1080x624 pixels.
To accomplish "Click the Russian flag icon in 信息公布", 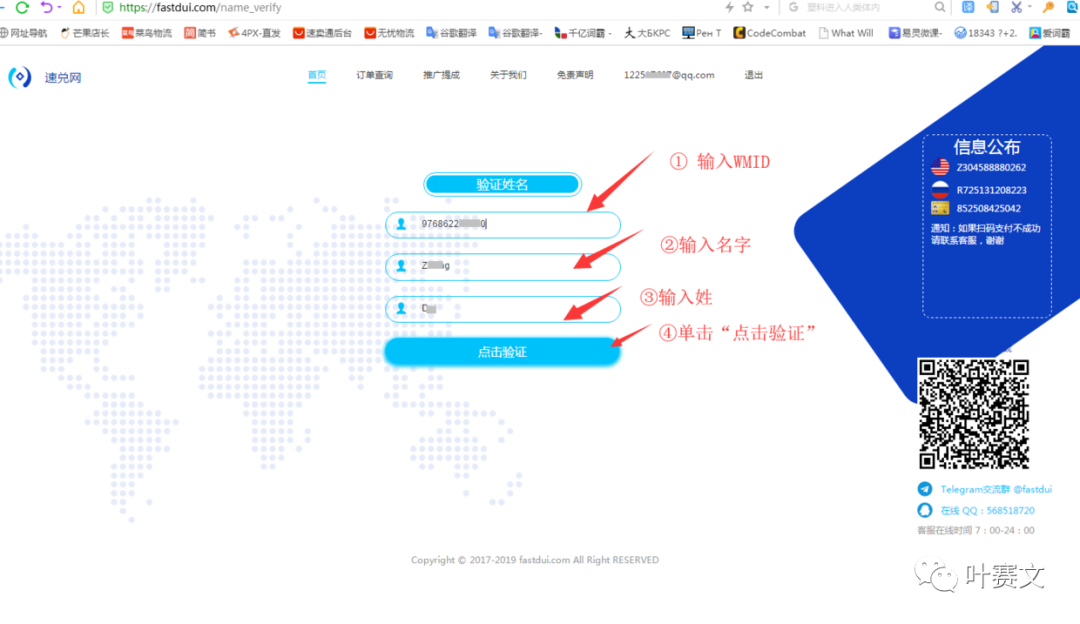I will click(940, 189).
